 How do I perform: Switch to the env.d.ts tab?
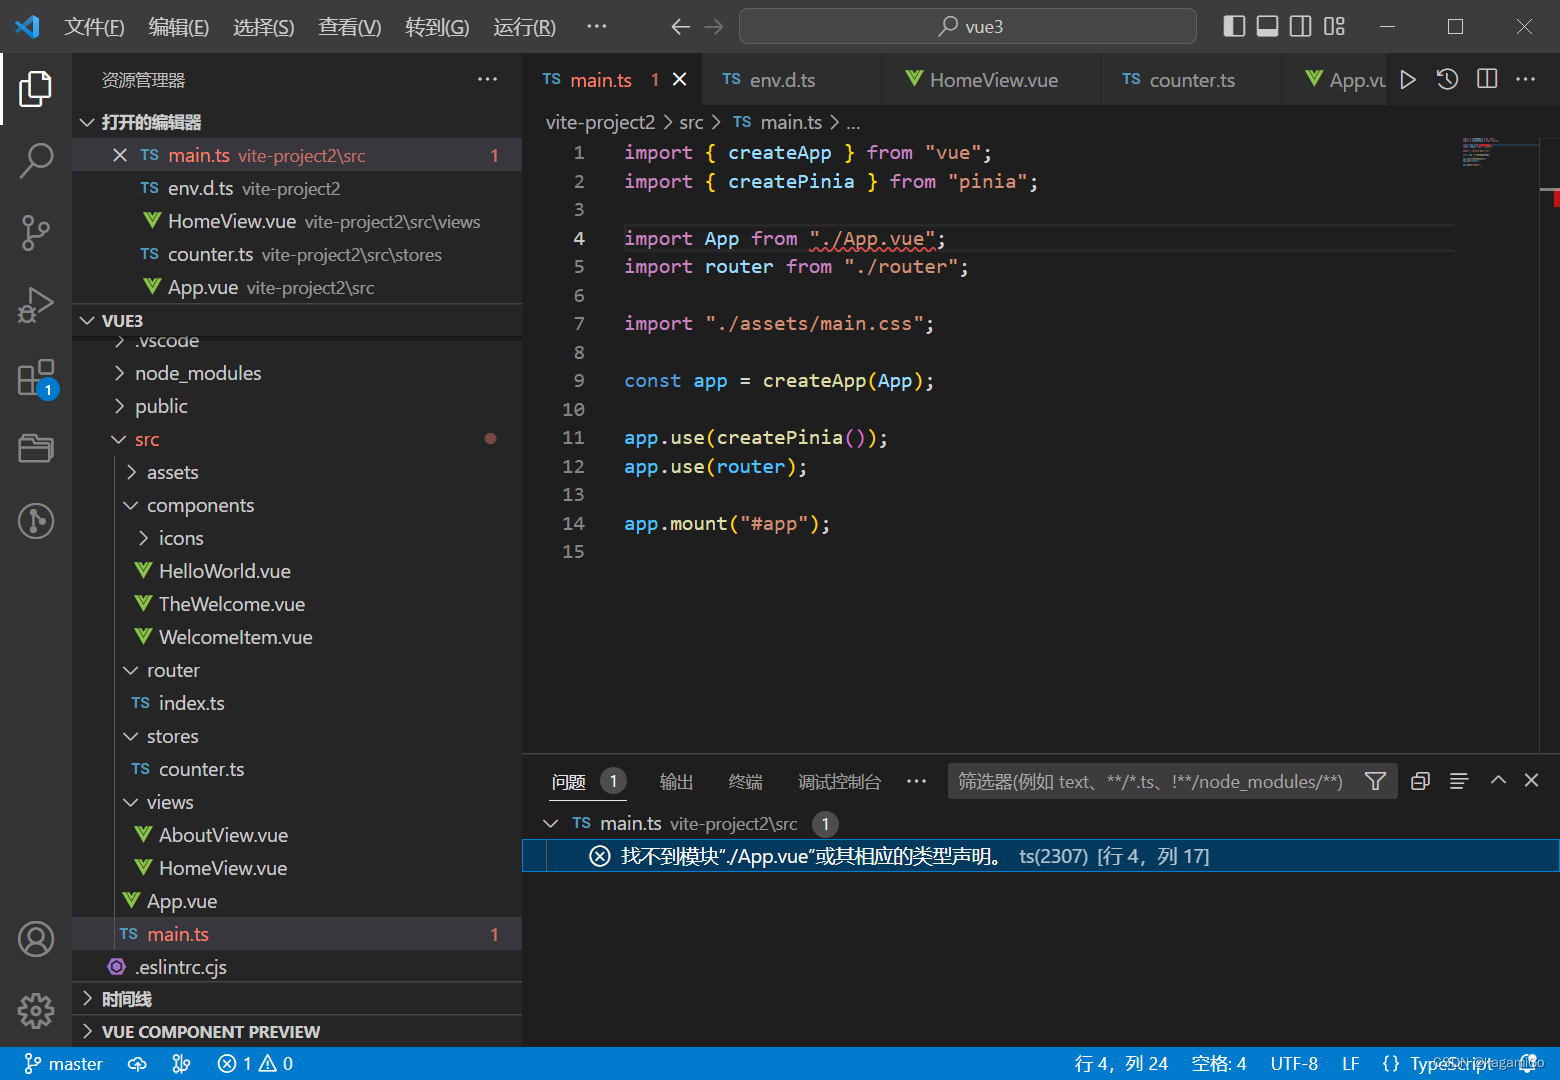point(784,79)
